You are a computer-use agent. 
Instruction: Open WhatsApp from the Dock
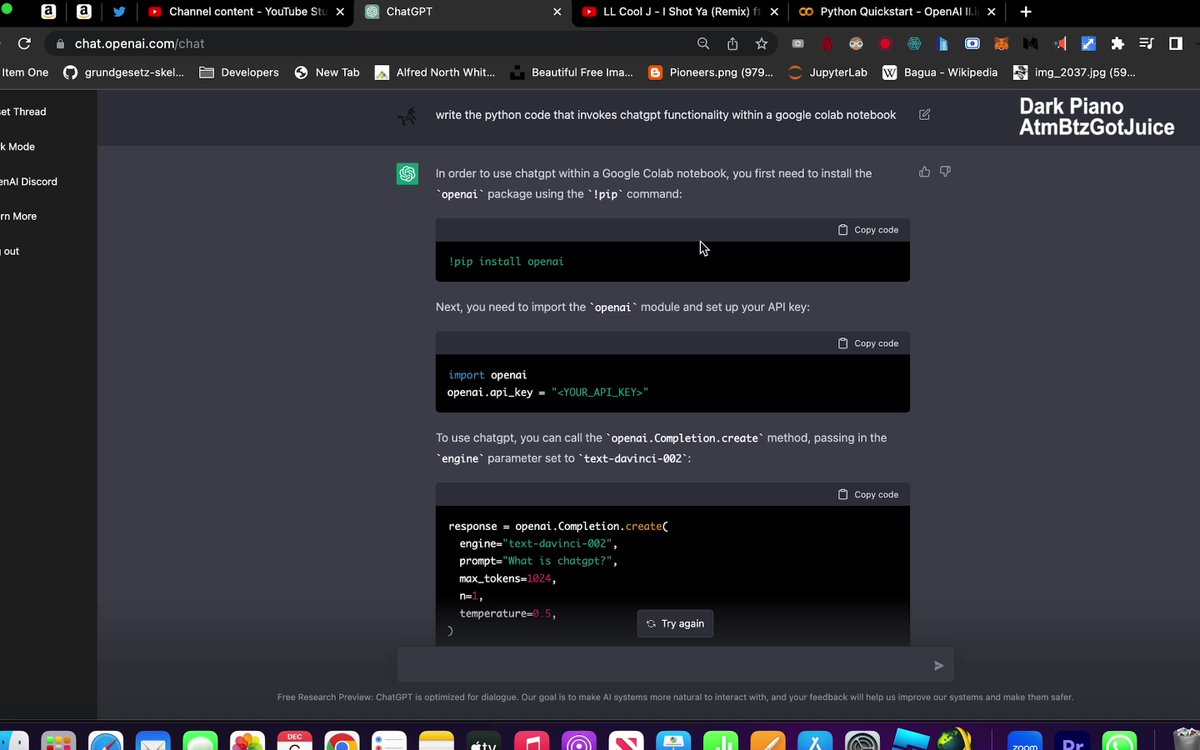click(x=1121, y=742)
